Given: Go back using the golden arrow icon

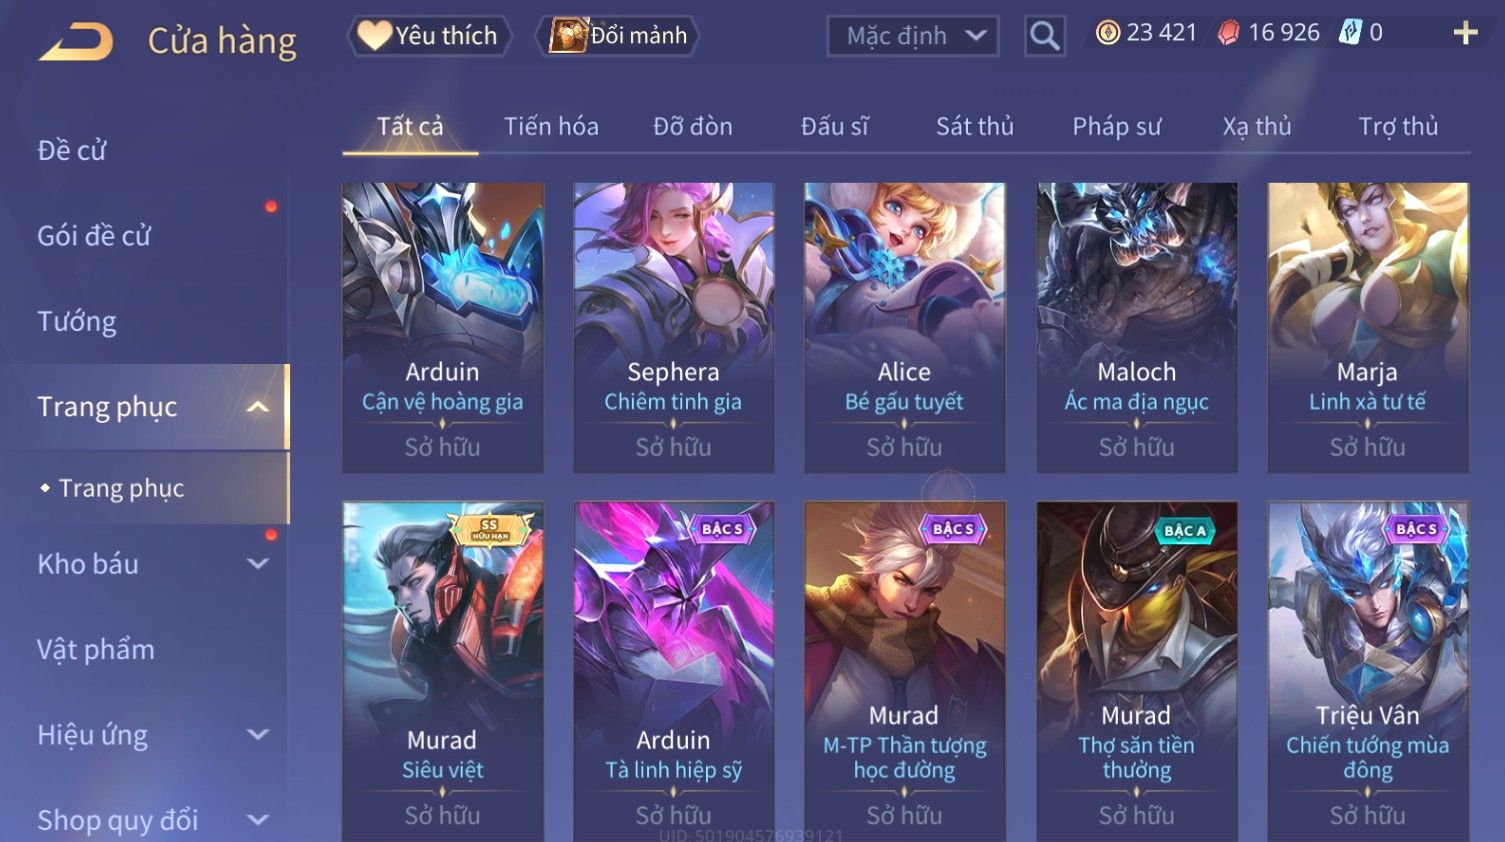Looking at the screenshot, I should (x=75, y=40).
